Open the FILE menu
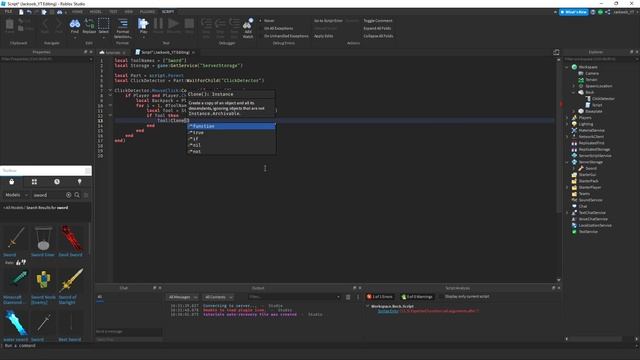The width and height of the screenshot is (640, 360). coord(9,12)
